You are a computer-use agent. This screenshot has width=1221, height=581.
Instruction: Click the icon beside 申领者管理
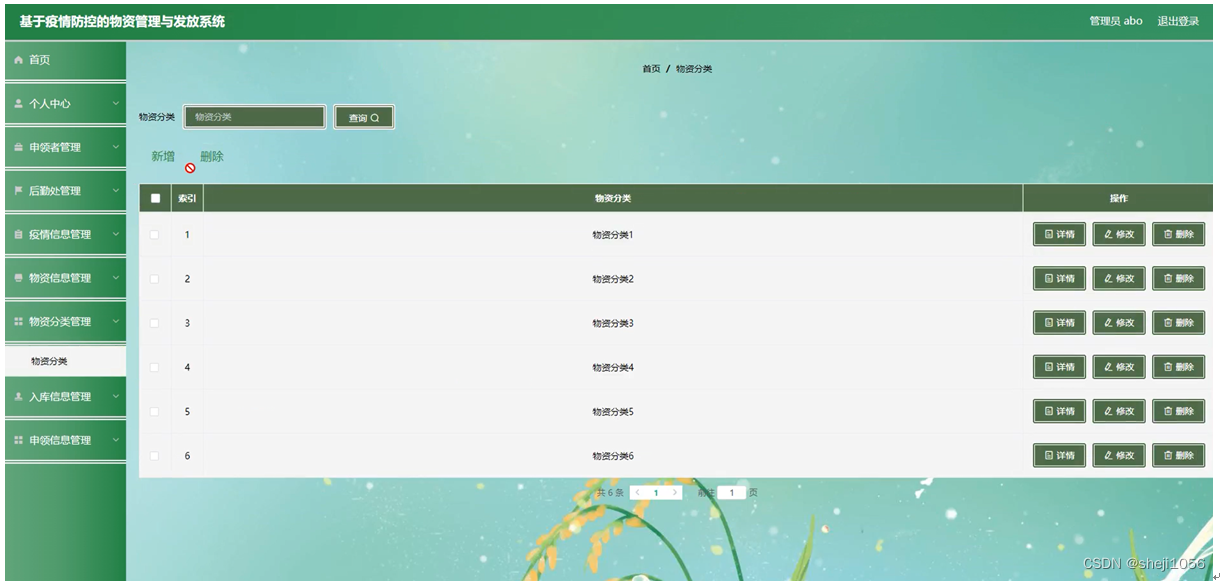[x=18, y=148]
